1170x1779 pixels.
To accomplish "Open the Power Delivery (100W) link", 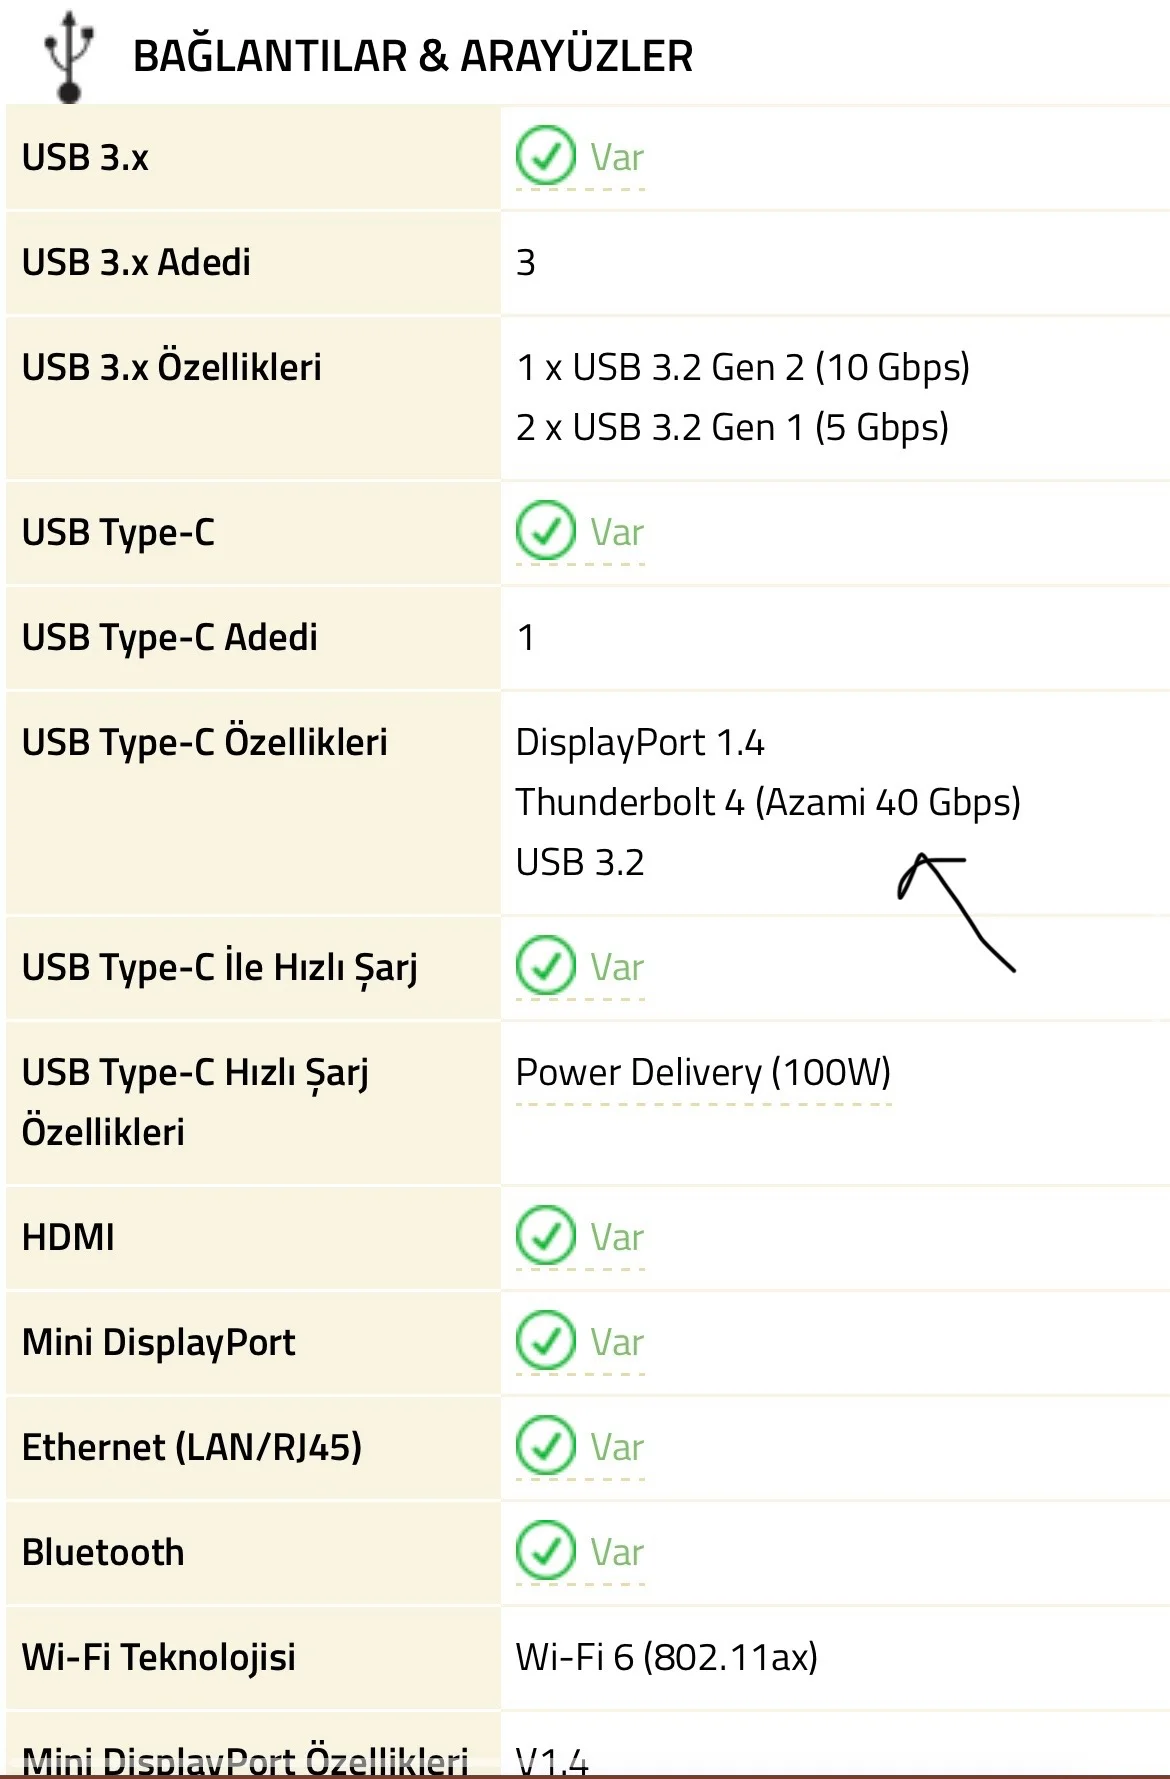I will (703, 1073).
